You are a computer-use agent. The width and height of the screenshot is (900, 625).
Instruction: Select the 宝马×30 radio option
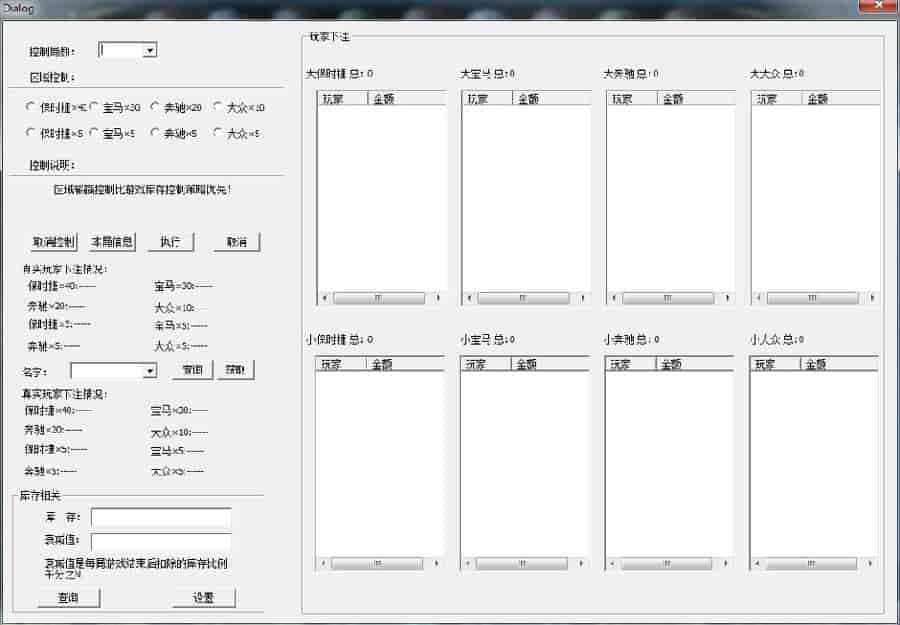93,107
